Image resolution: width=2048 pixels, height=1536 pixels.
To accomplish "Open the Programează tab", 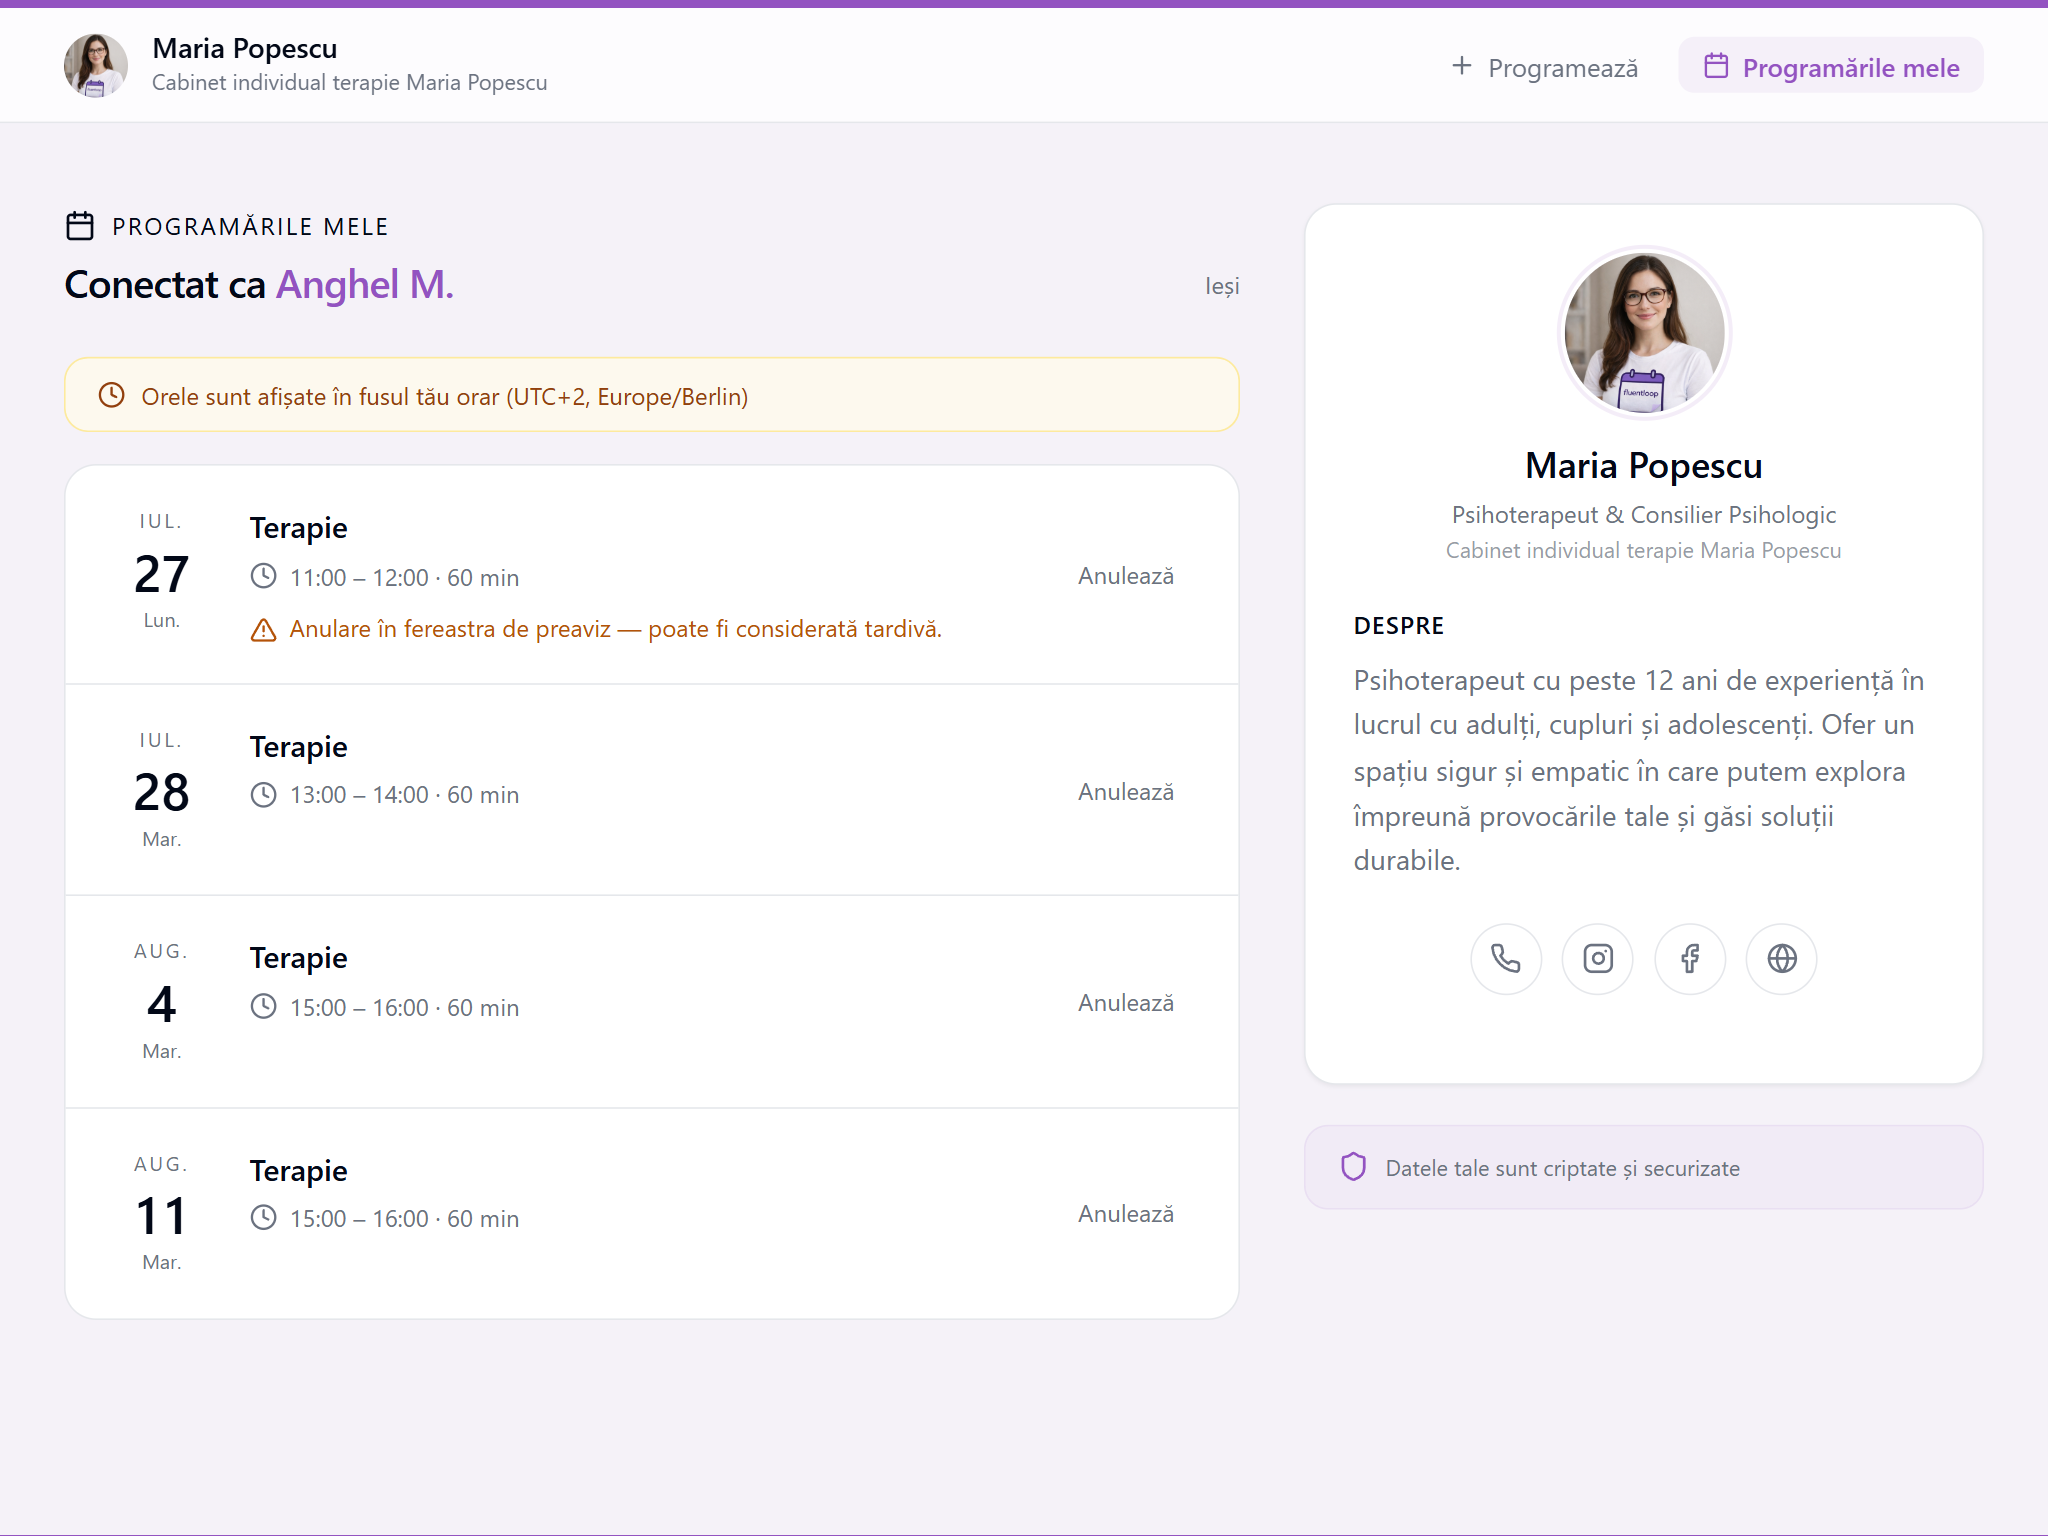I will (x=1545, y=67).
